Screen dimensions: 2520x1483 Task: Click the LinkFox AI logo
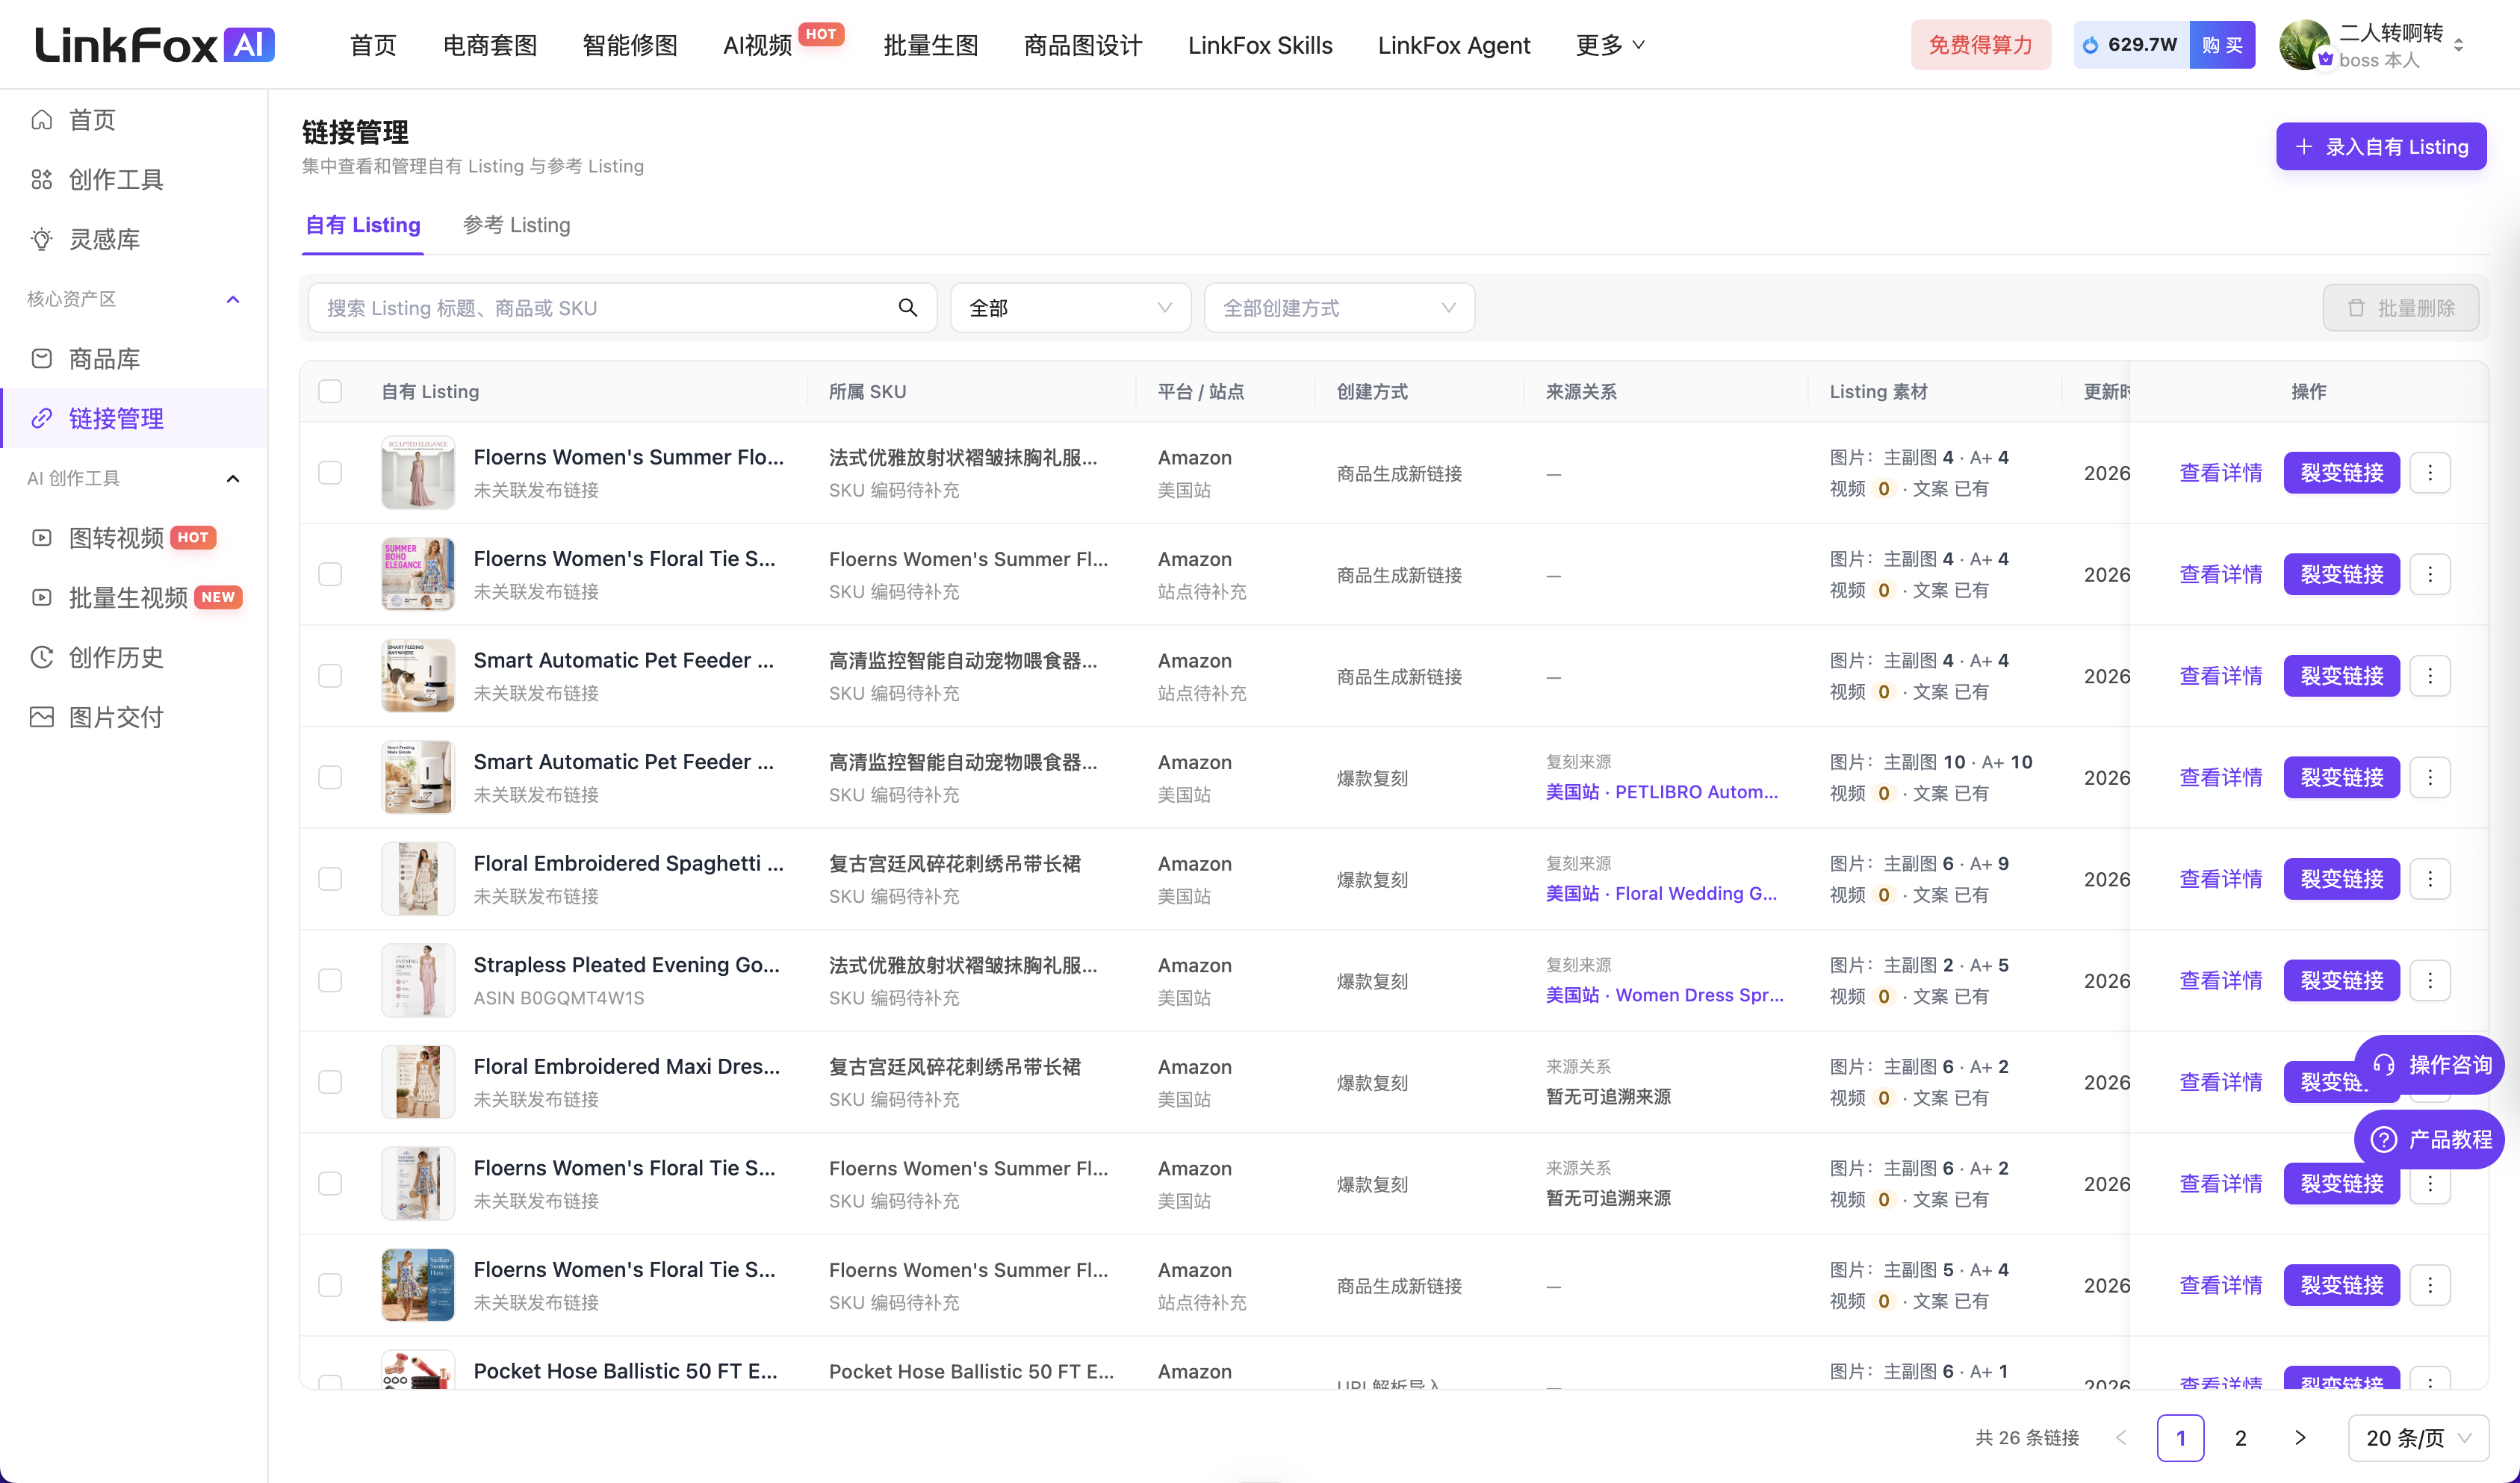pos(155,45)
